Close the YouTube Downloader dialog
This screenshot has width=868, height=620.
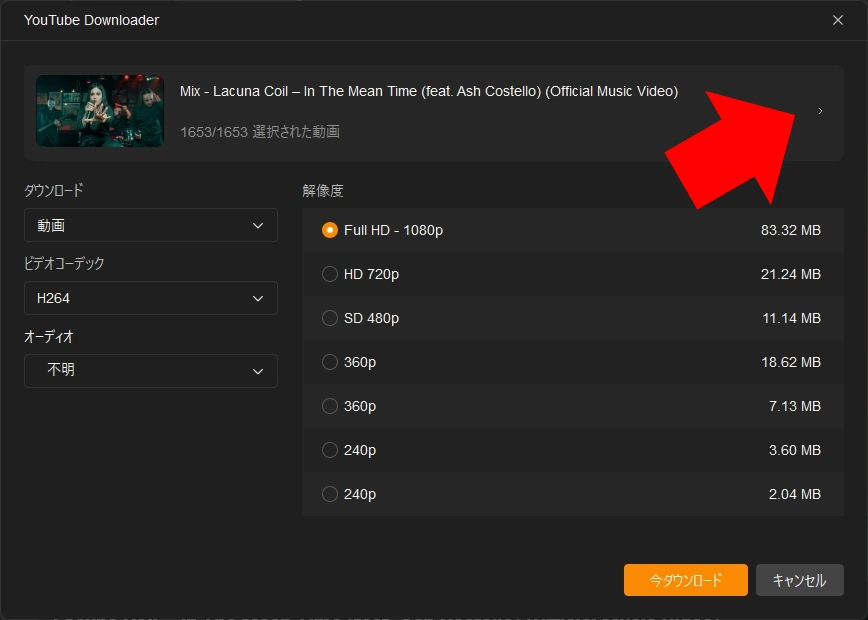(838, 20)
